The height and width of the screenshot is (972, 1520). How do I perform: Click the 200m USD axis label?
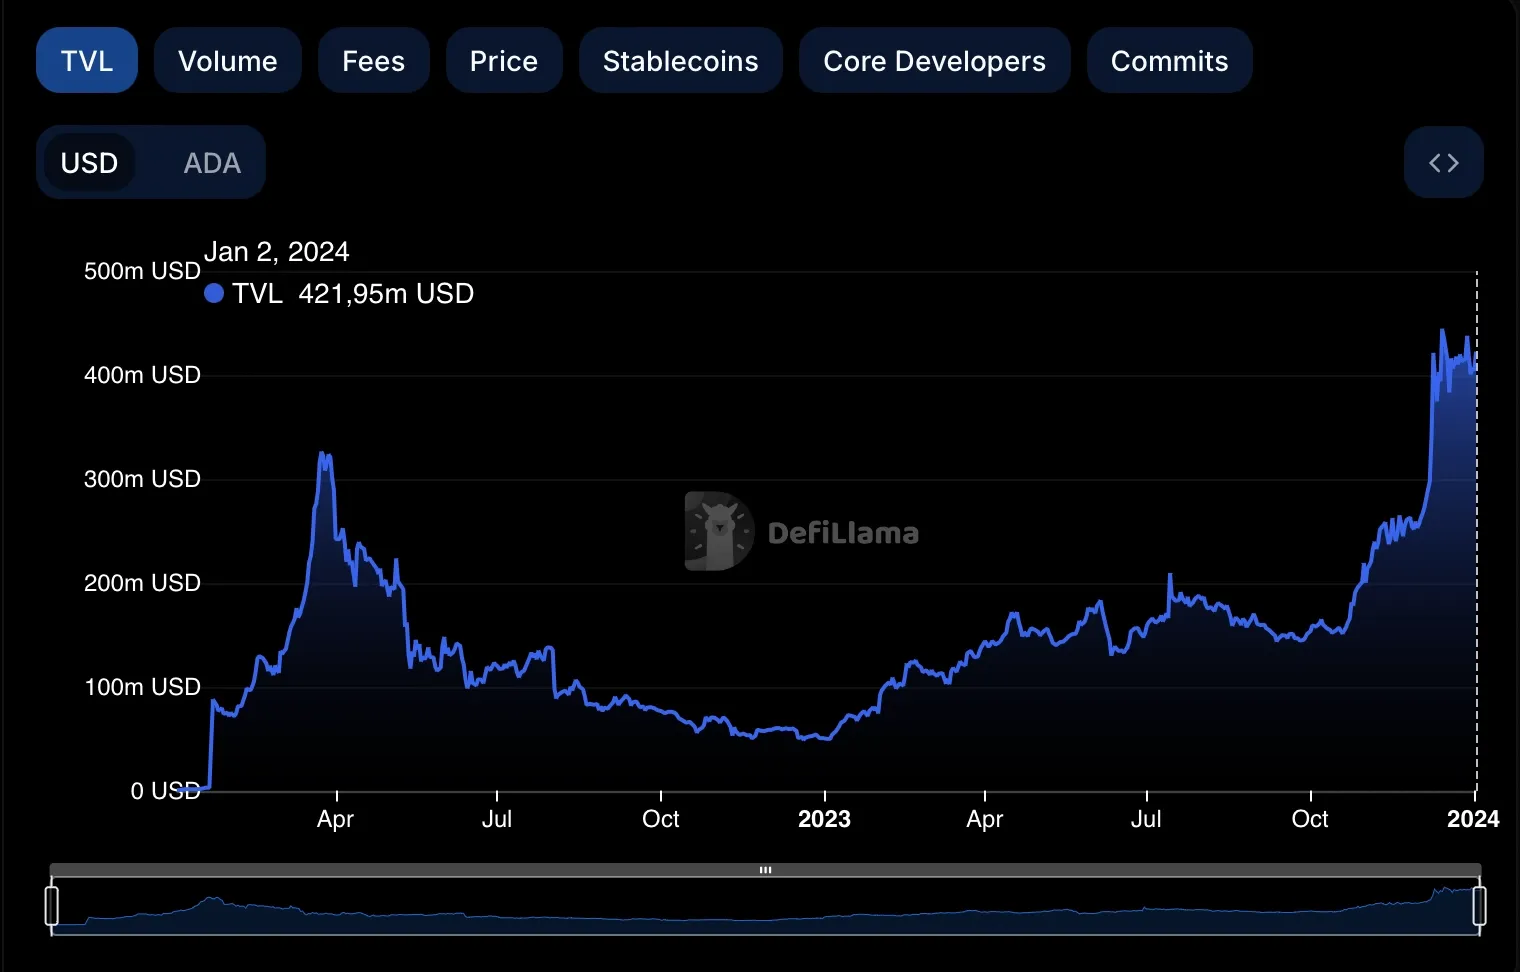tap(142, 583)
